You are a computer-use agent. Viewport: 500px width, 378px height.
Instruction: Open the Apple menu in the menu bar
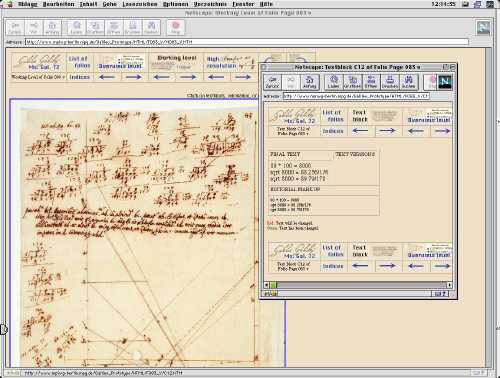click(8, 4)
